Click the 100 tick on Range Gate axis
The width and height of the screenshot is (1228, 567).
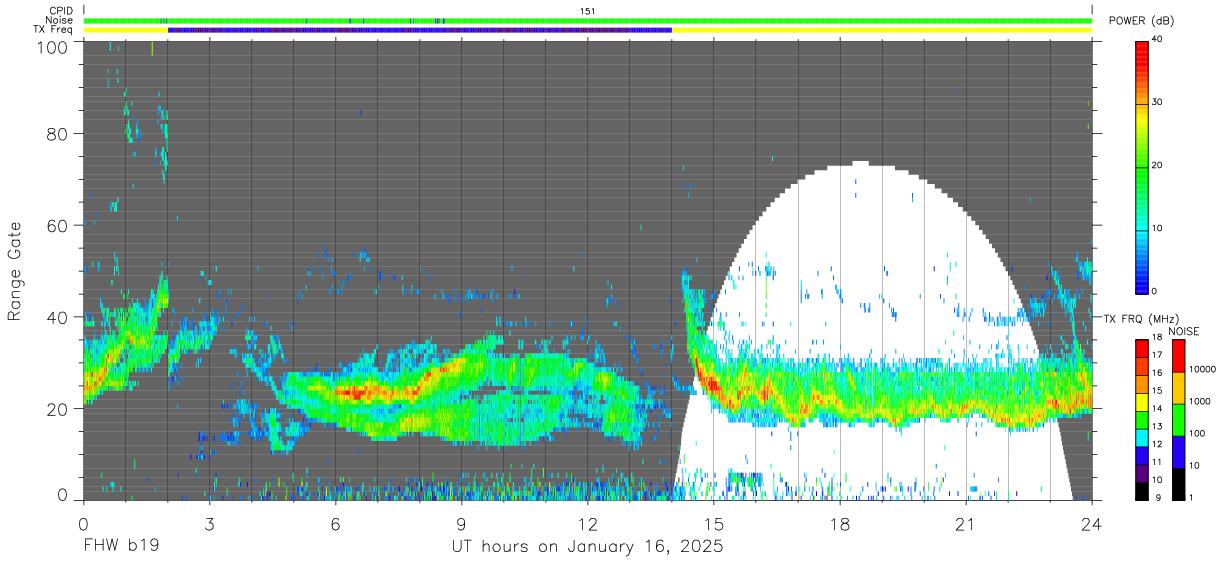tap(54, 47)
